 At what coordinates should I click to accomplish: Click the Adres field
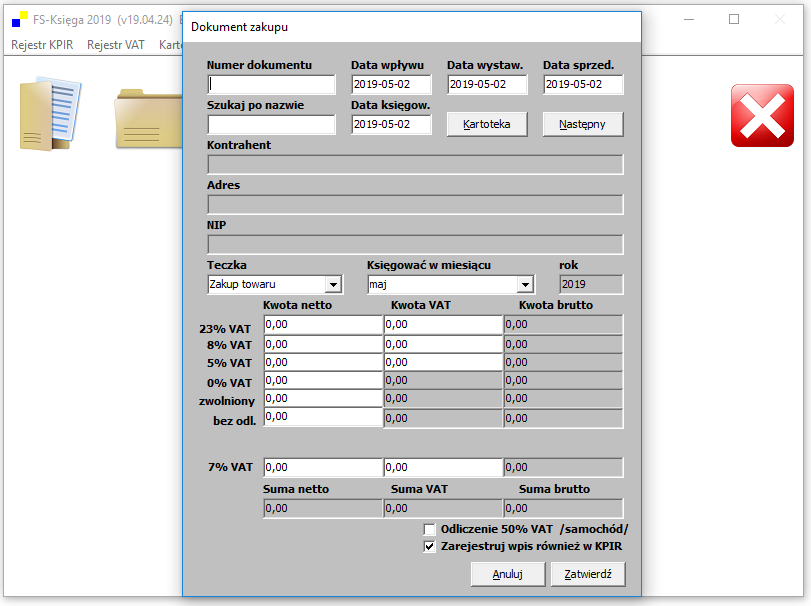(415, 204)
